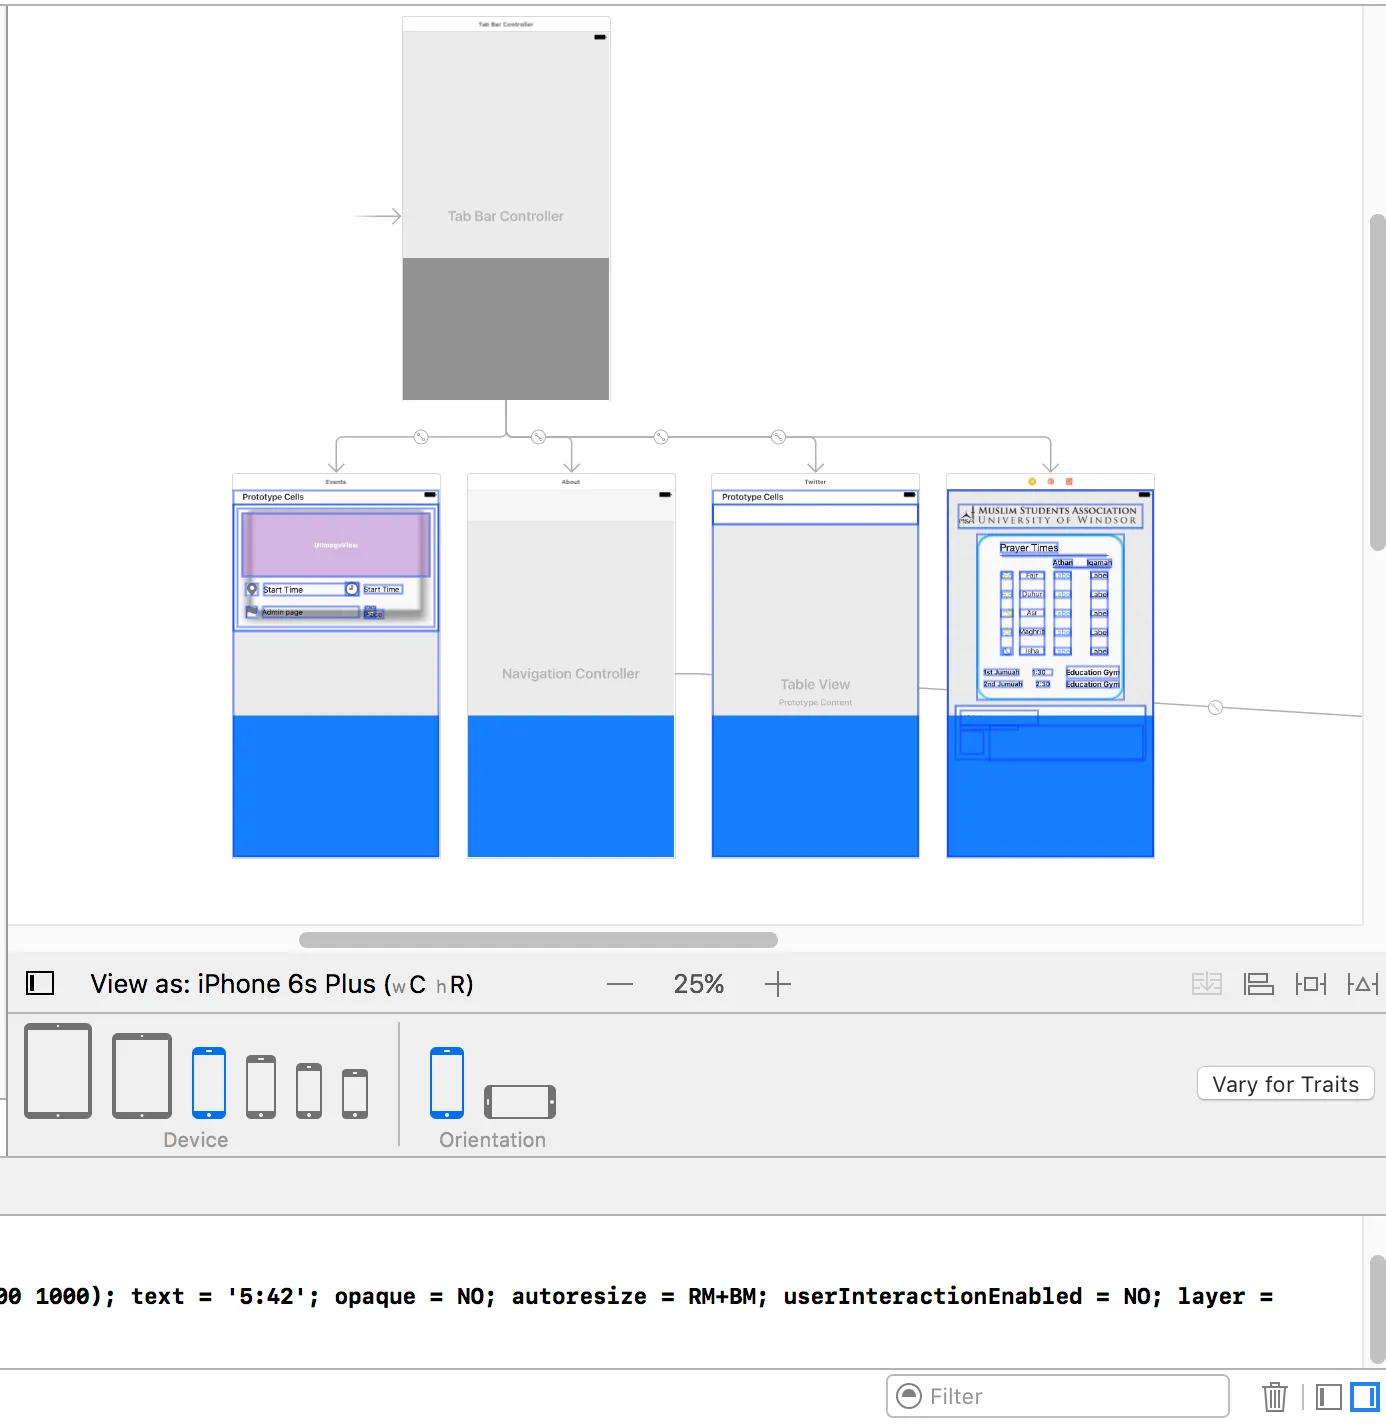Click the red Exit dock icon
The width and height of the screenshot is (1386, 1426).
pyautogui.click(x=1069, y=482)
